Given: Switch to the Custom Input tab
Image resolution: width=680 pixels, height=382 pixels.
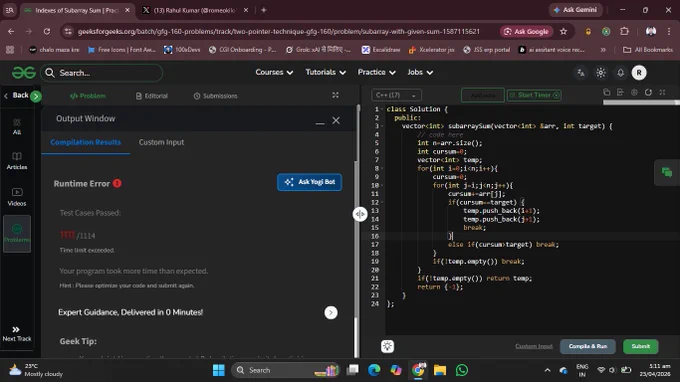Looking at the screenshot, I should click(x=161, y=142).
